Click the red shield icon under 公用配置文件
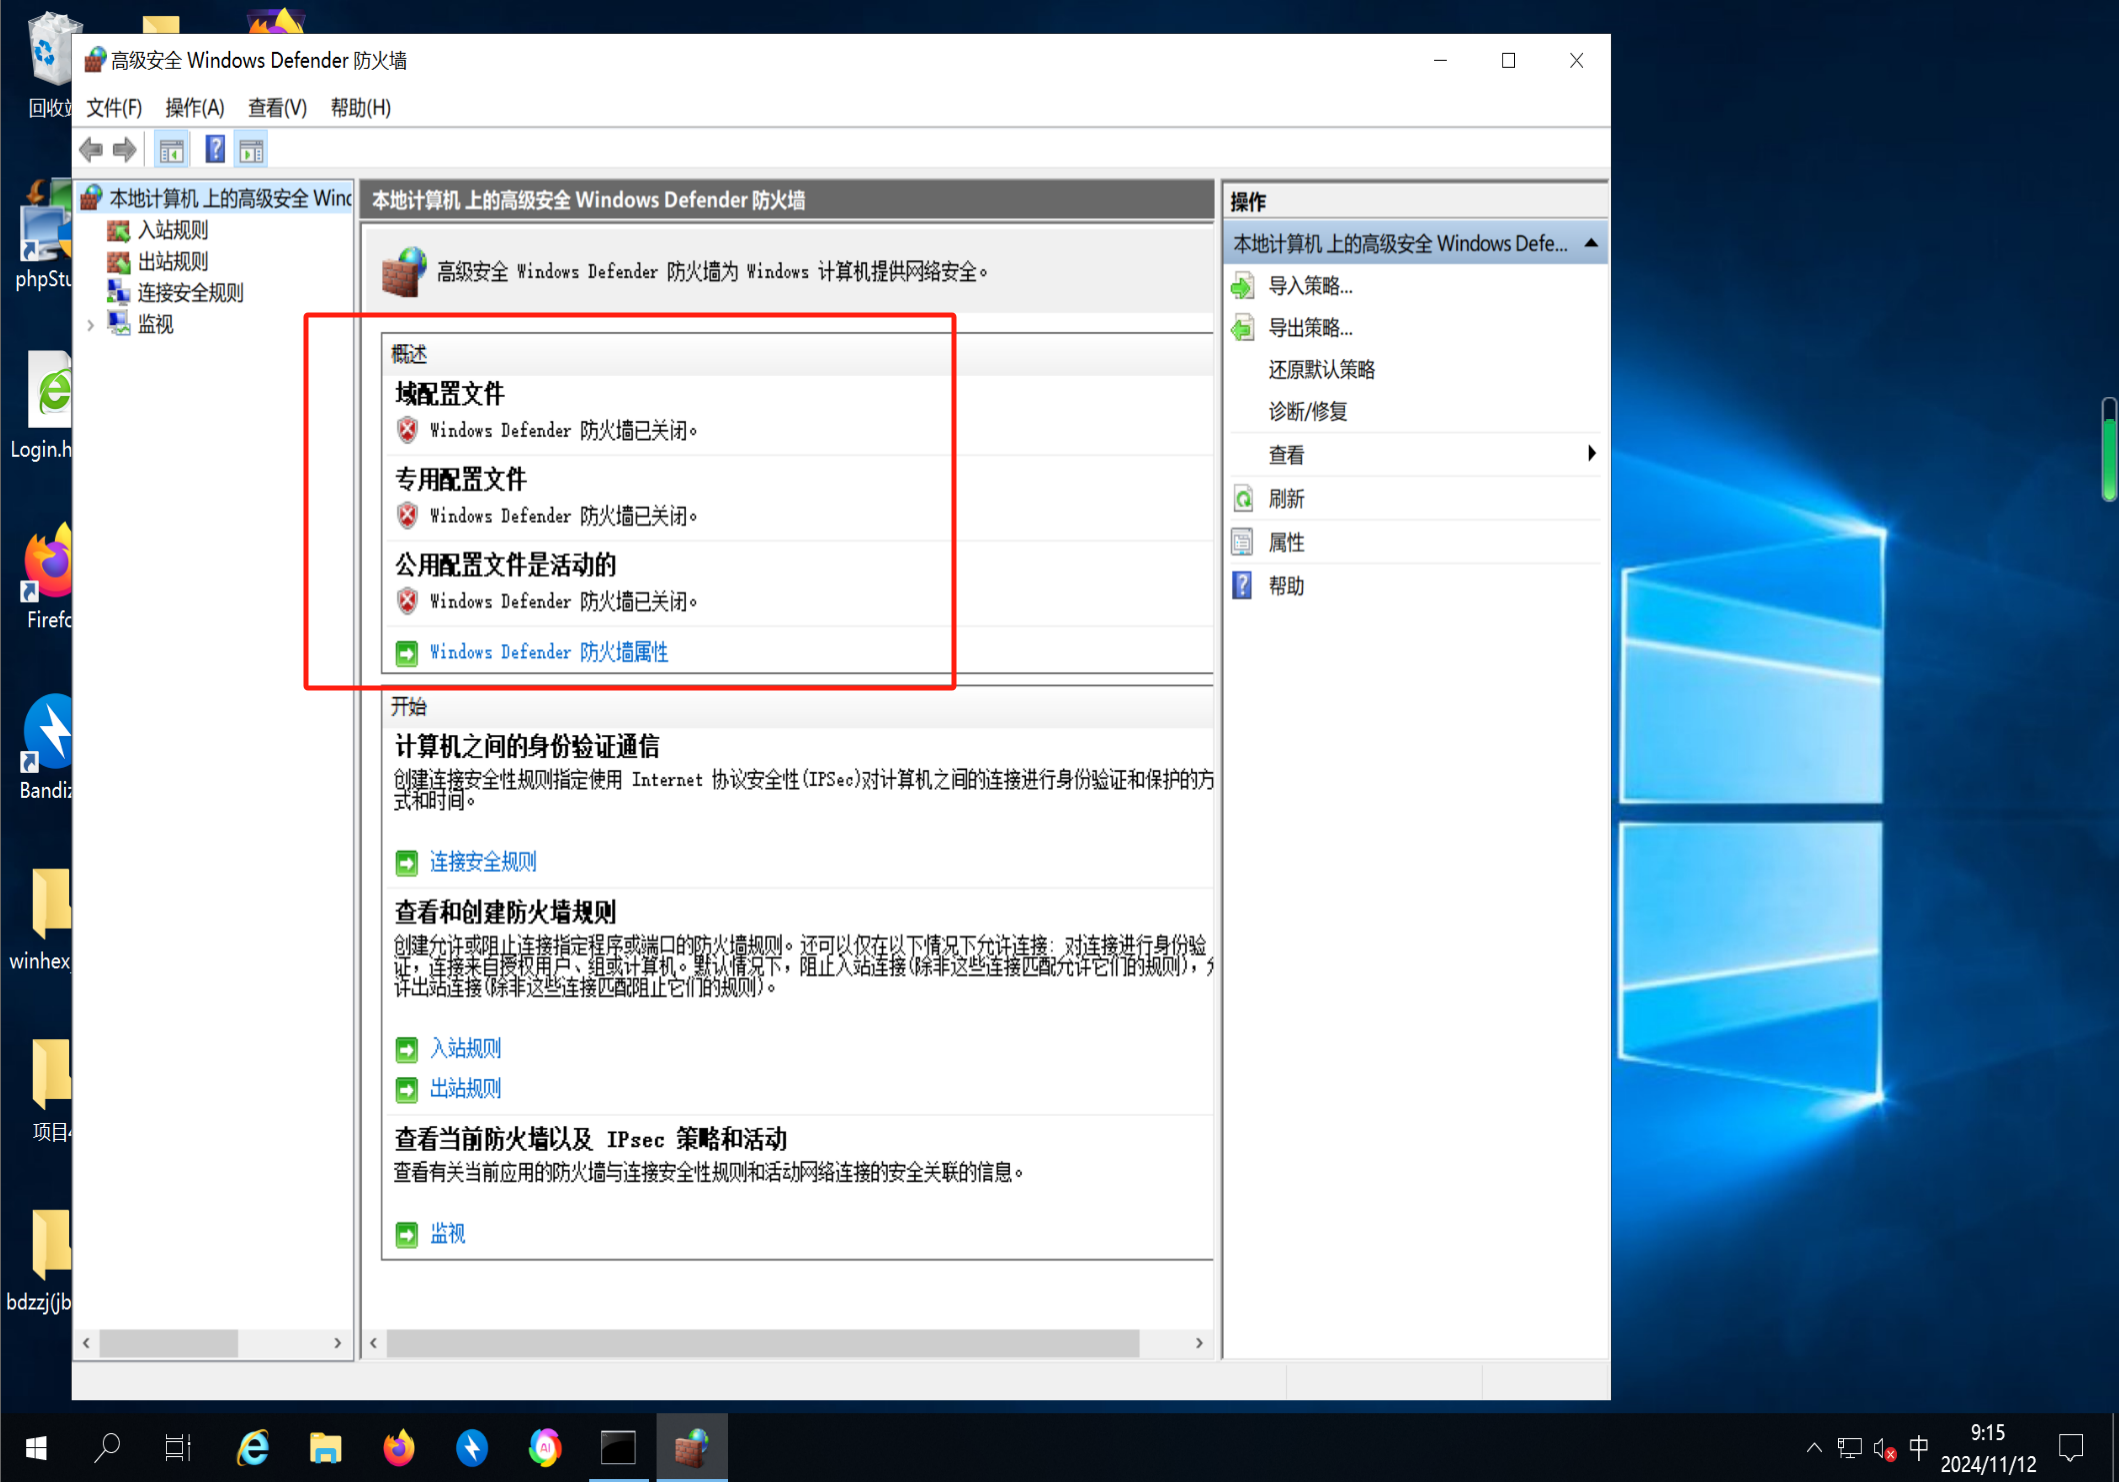This screenshot has width=2119, height=1482. pyautogui.click(x=406, y=601)
